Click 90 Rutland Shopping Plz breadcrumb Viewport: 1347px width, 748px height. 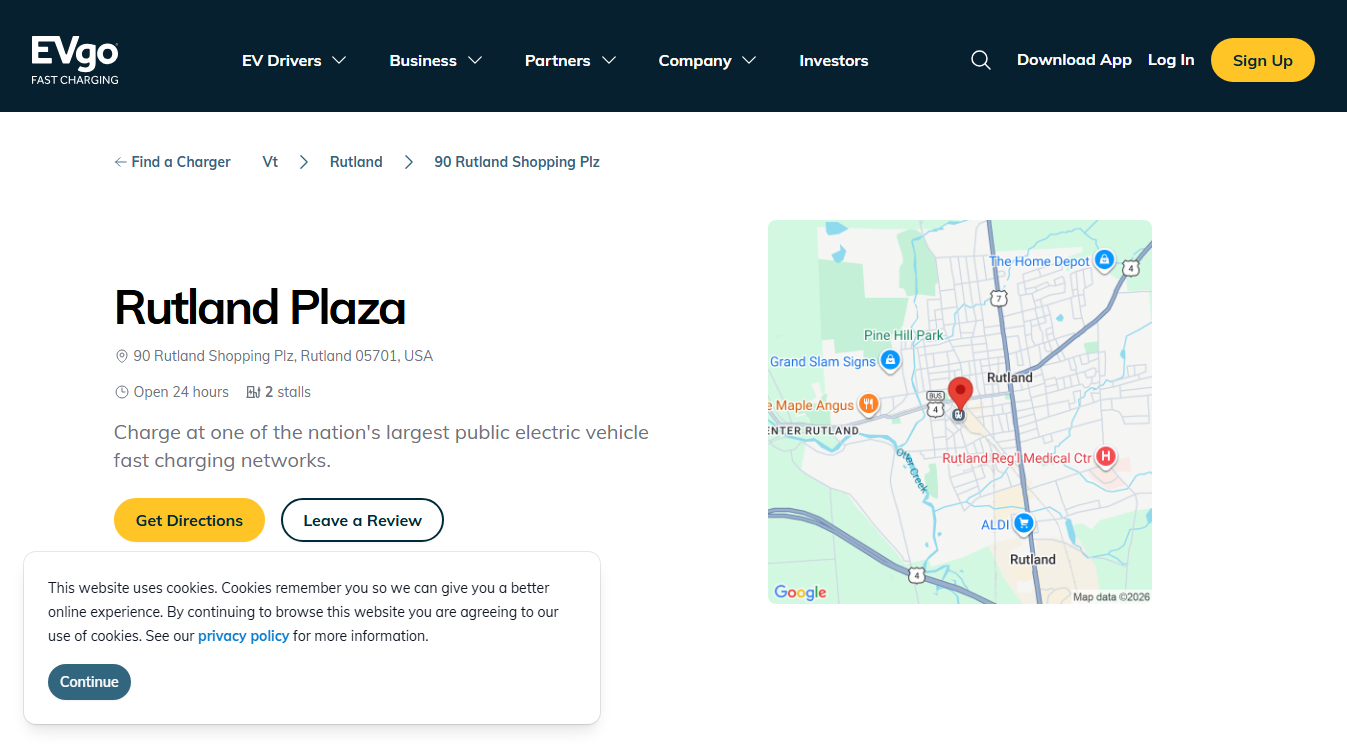point(517,162)
